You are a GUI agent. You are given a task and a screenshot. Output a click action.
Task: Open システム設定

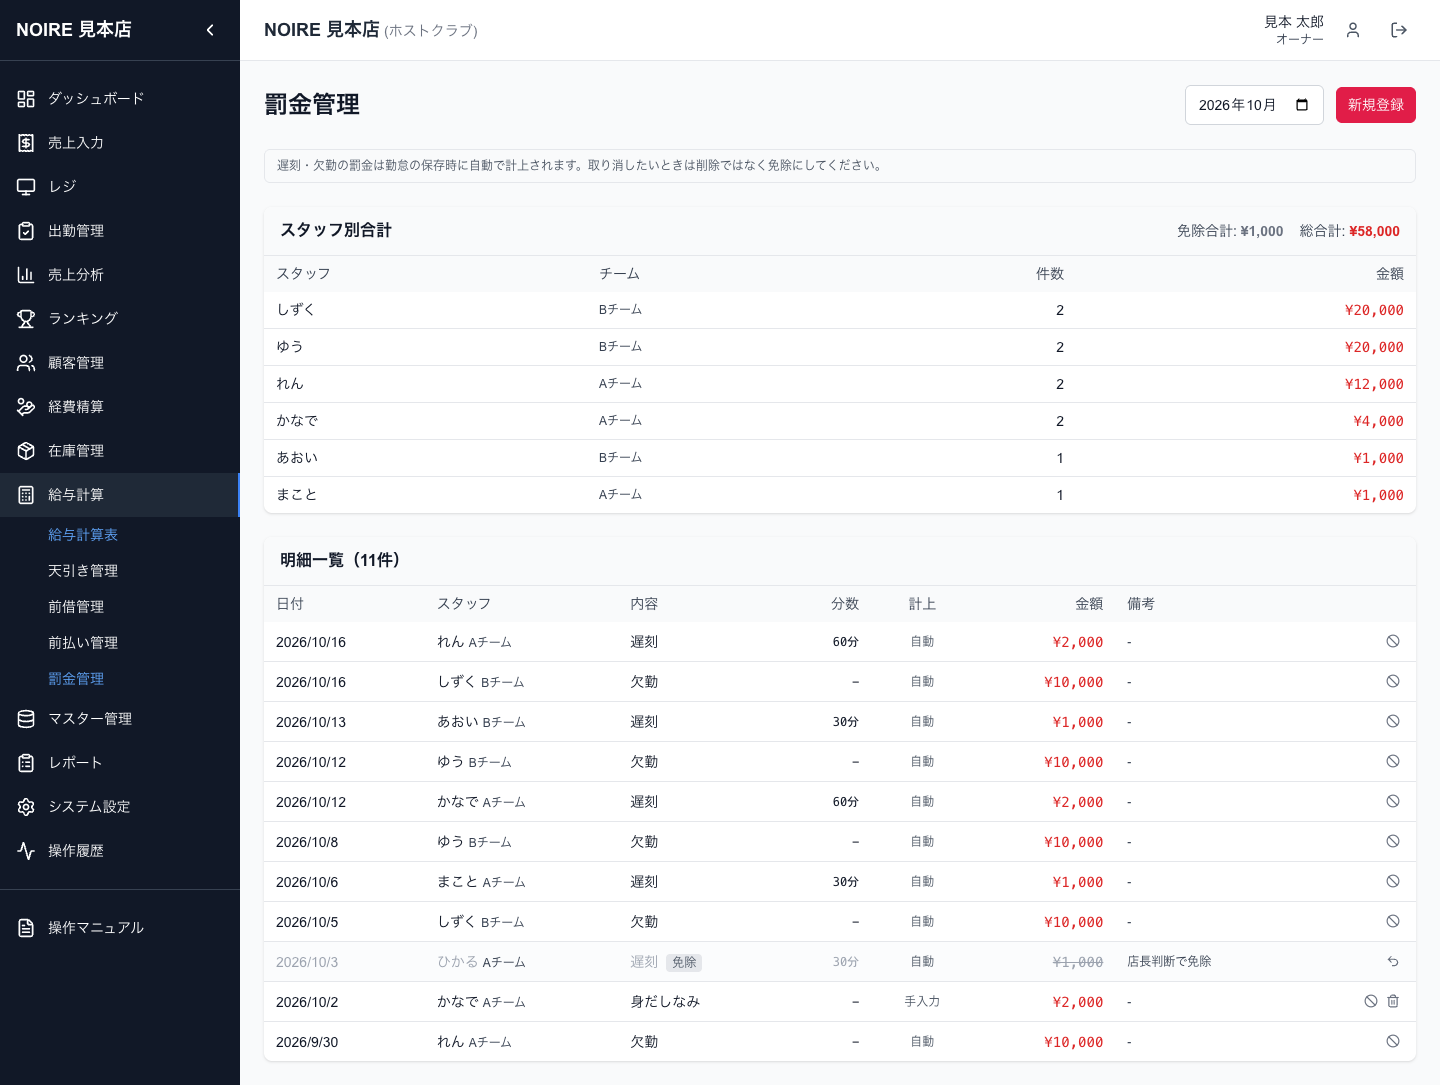tap(120, 807)
